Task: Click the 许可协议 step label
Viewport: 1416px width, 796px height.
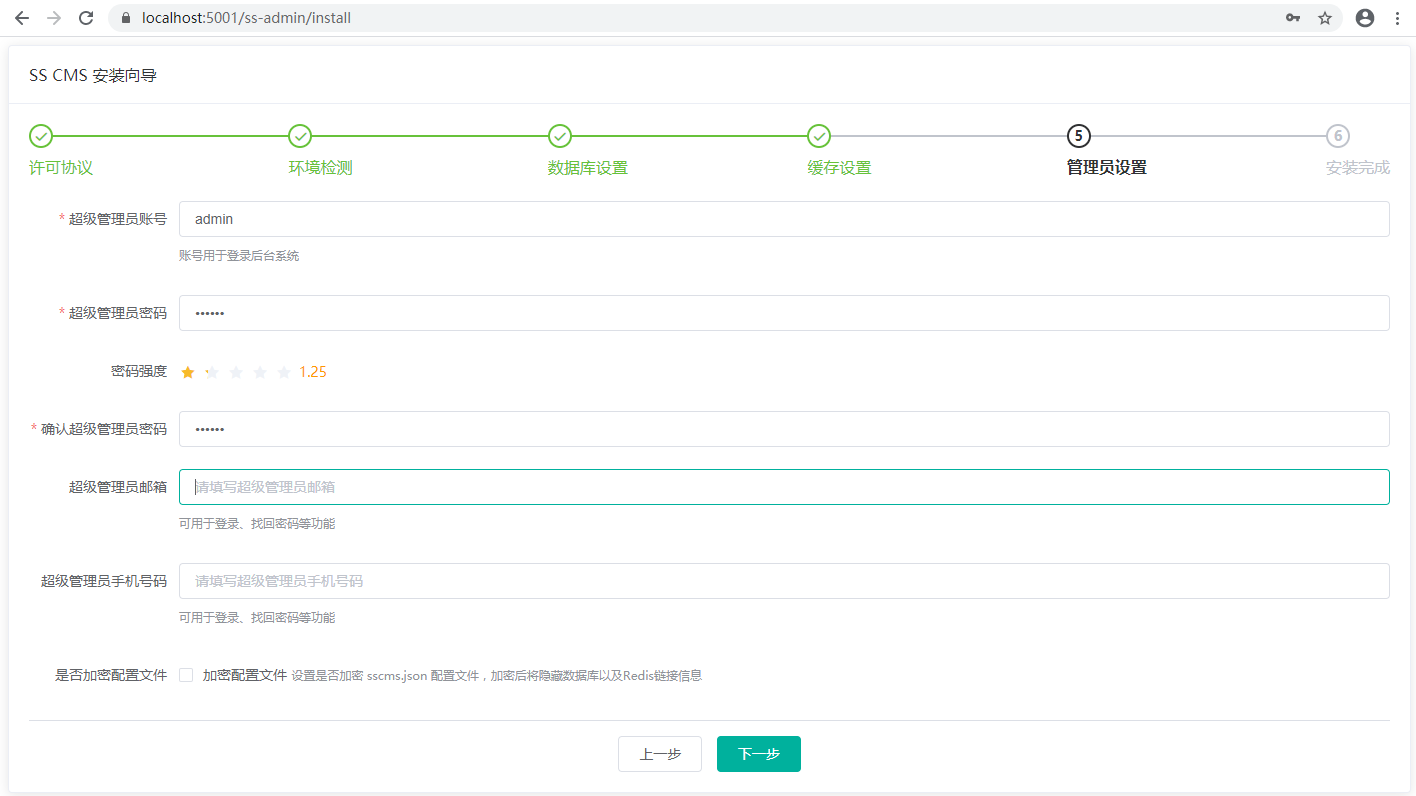Action: [x=61, y=168]
